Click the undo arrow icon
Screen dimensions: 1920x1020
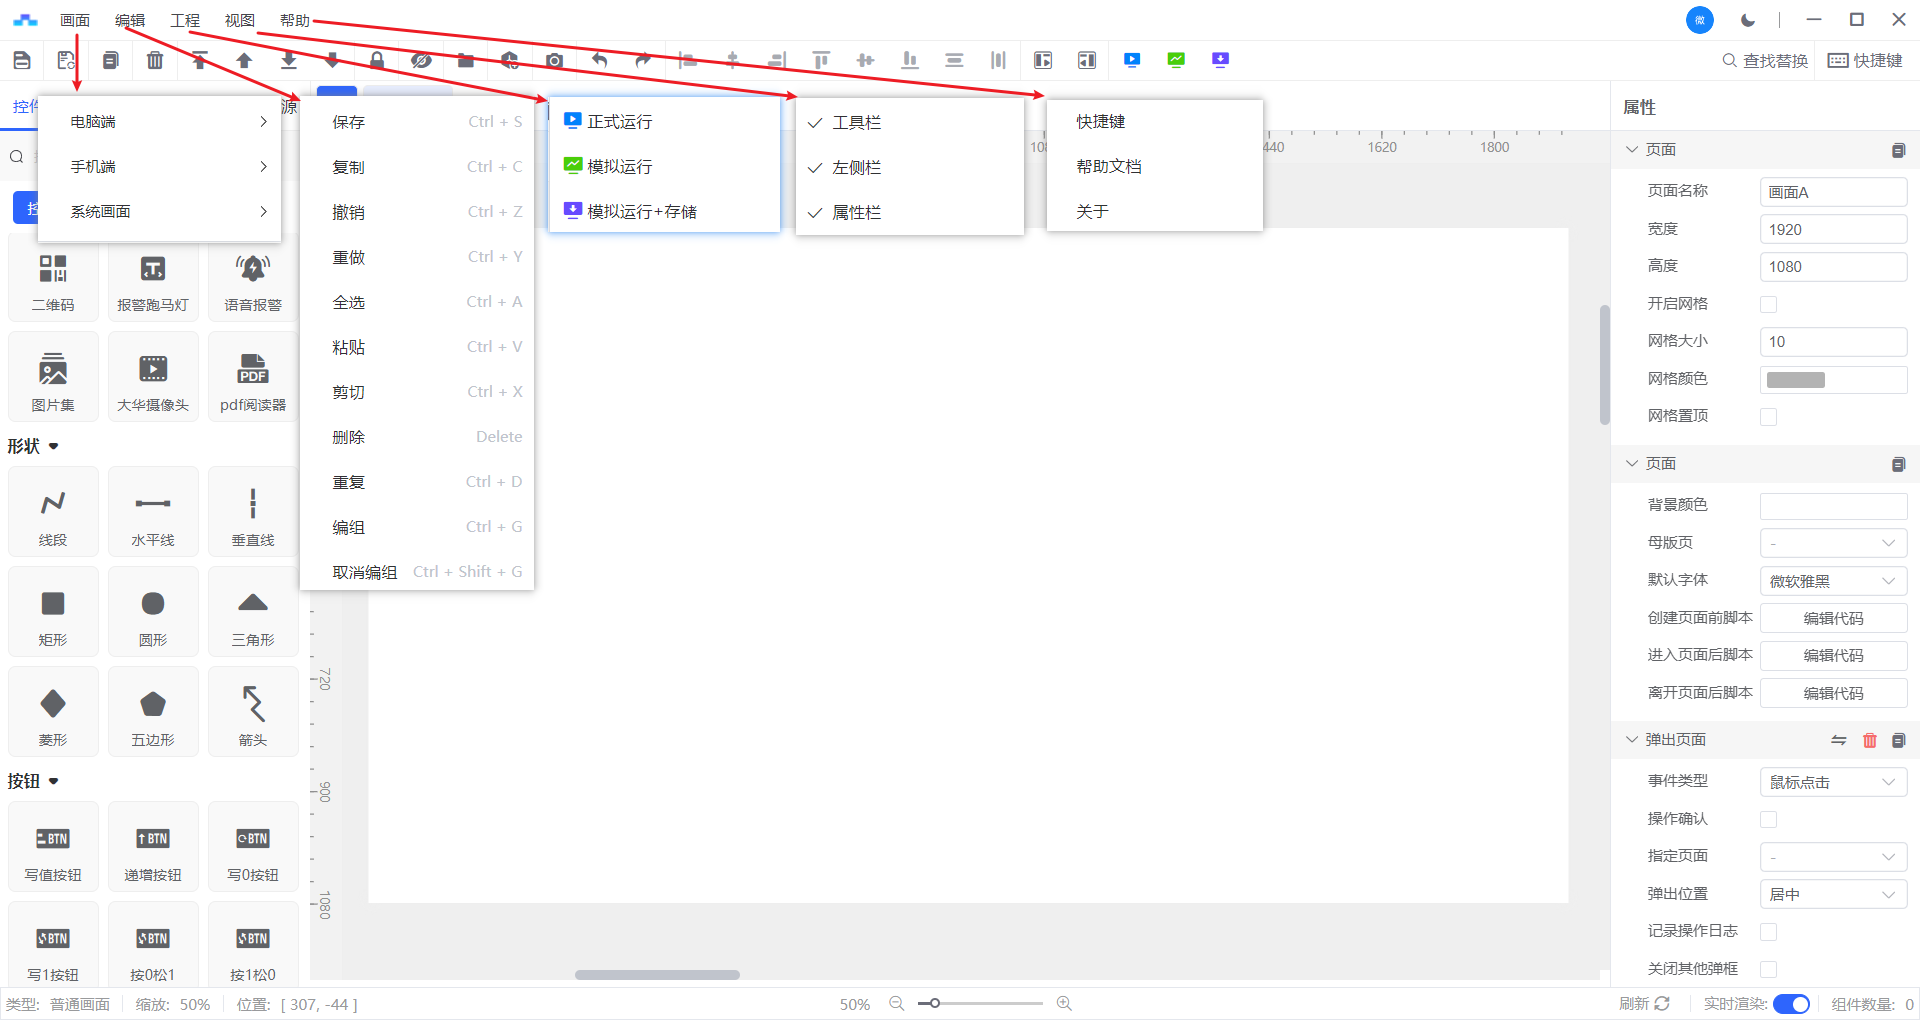599,60
